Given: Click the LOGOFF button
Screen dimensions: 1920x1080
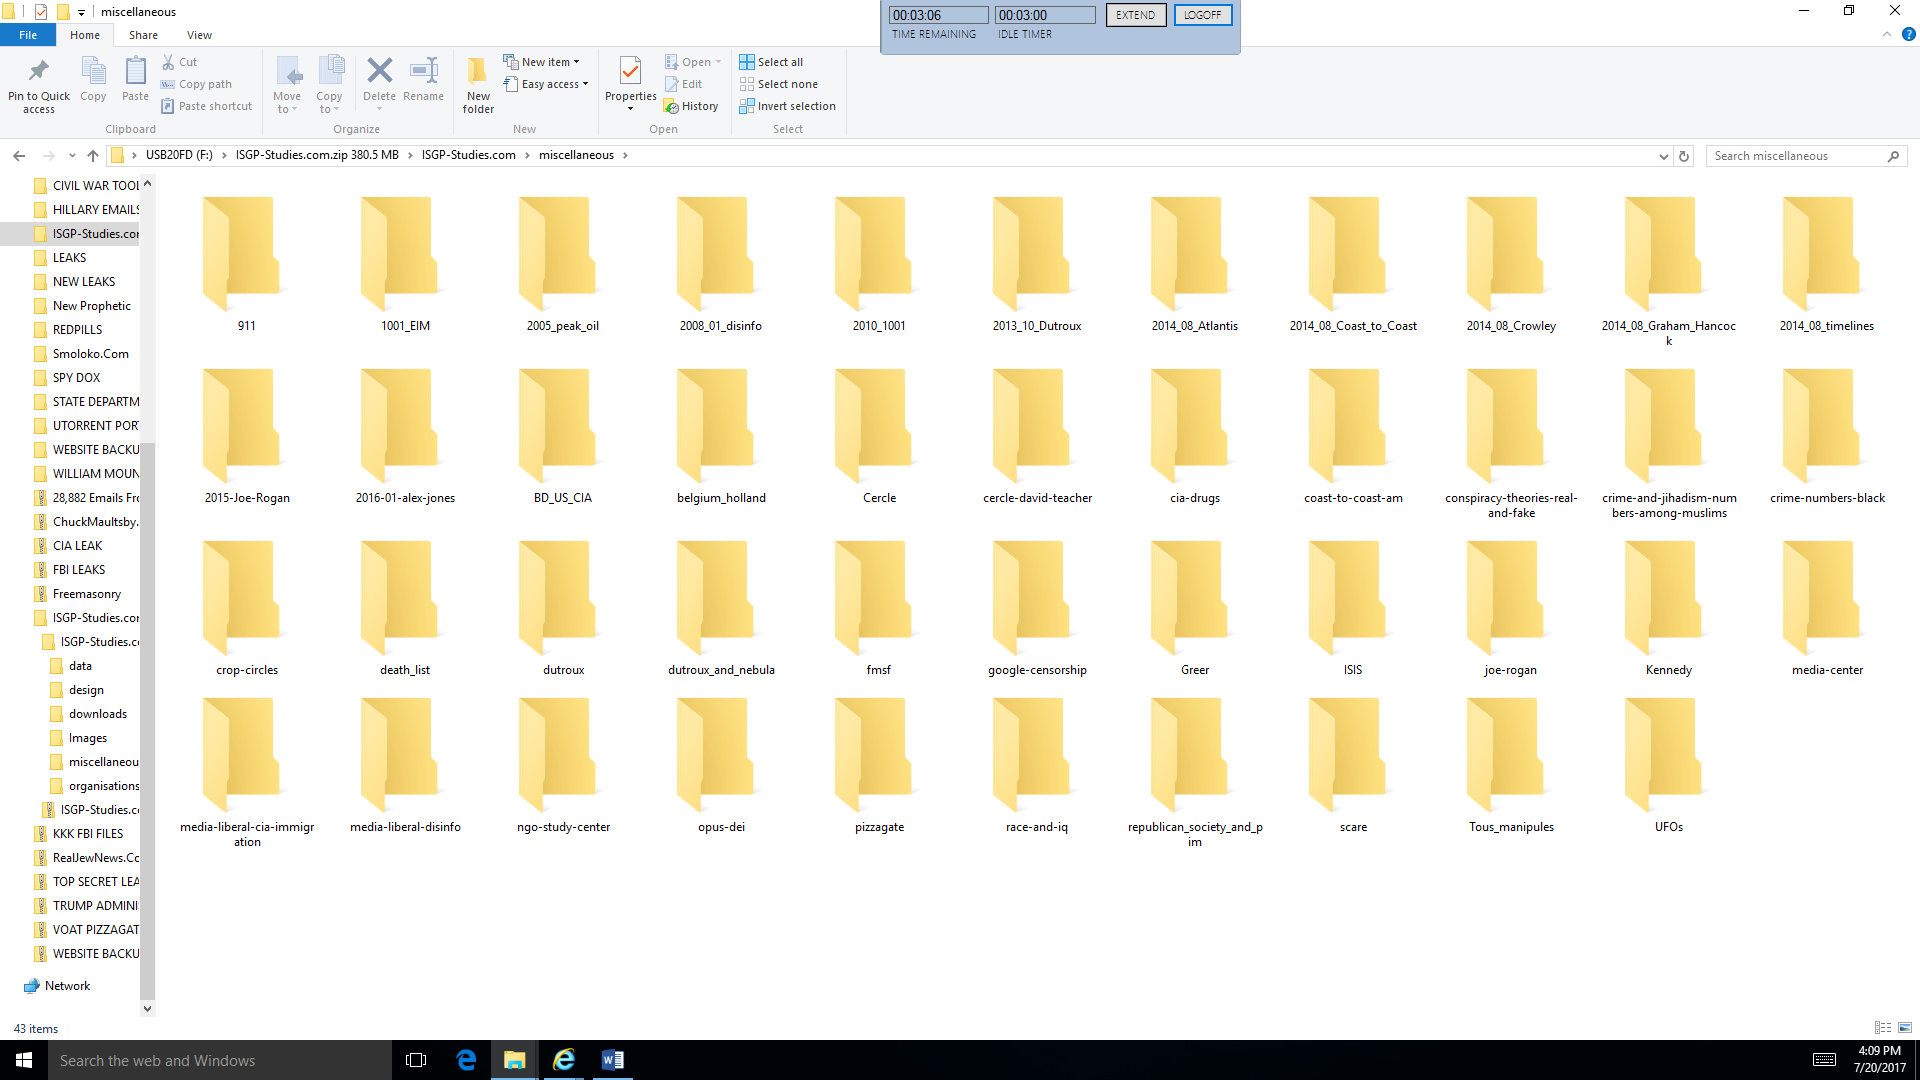Looking at the screenshot, I should tap(1202, 15).
